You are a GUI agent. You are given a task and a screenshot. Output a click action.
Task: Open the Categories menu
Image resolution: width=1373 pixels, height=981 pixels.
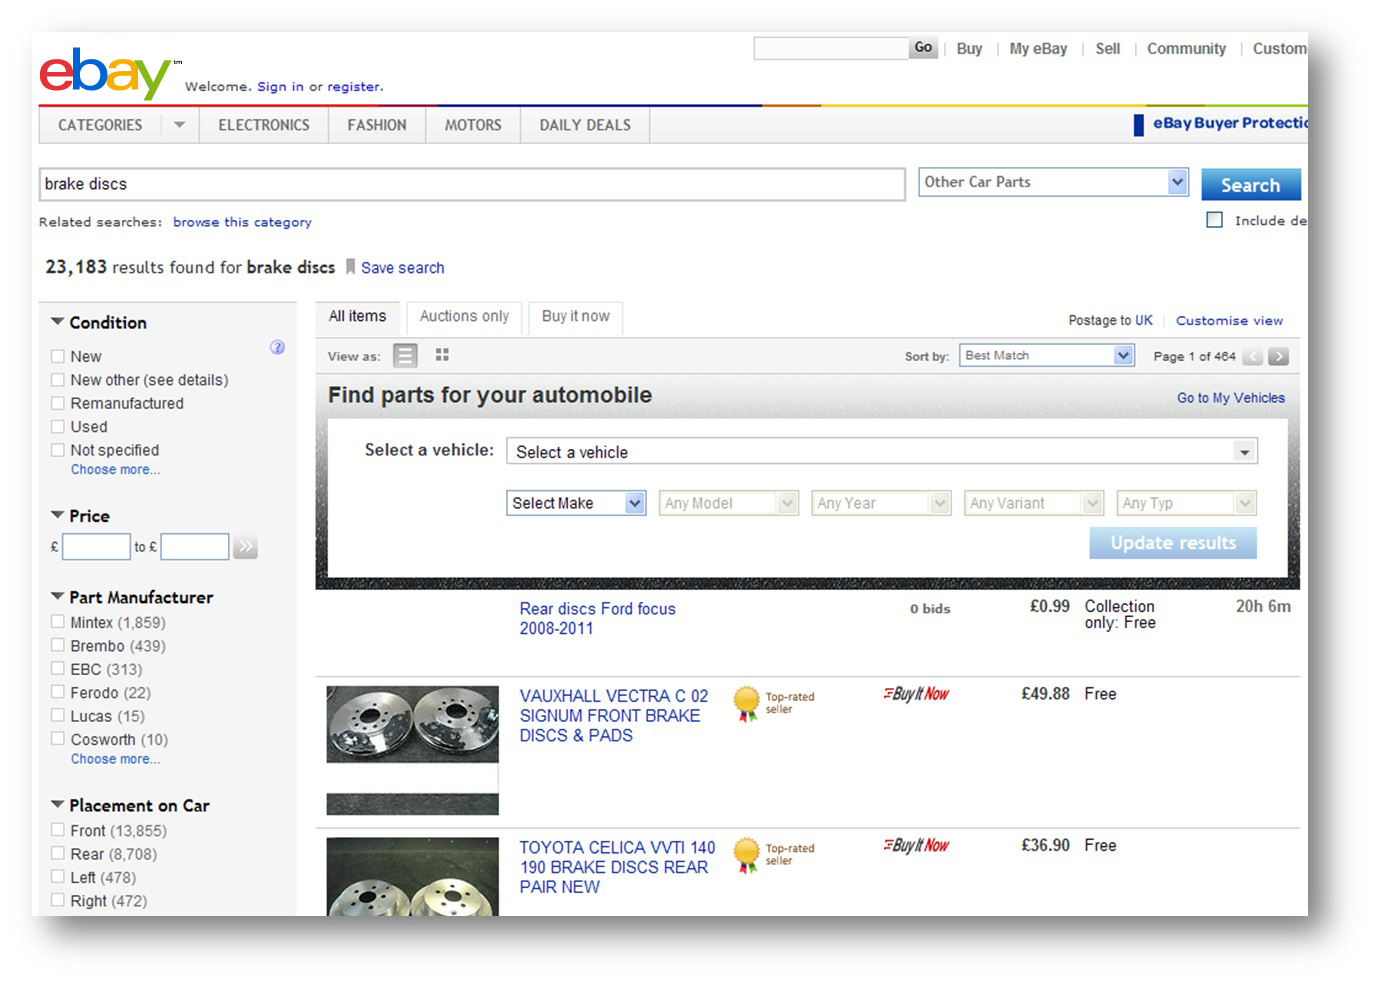tap(100, 125)
